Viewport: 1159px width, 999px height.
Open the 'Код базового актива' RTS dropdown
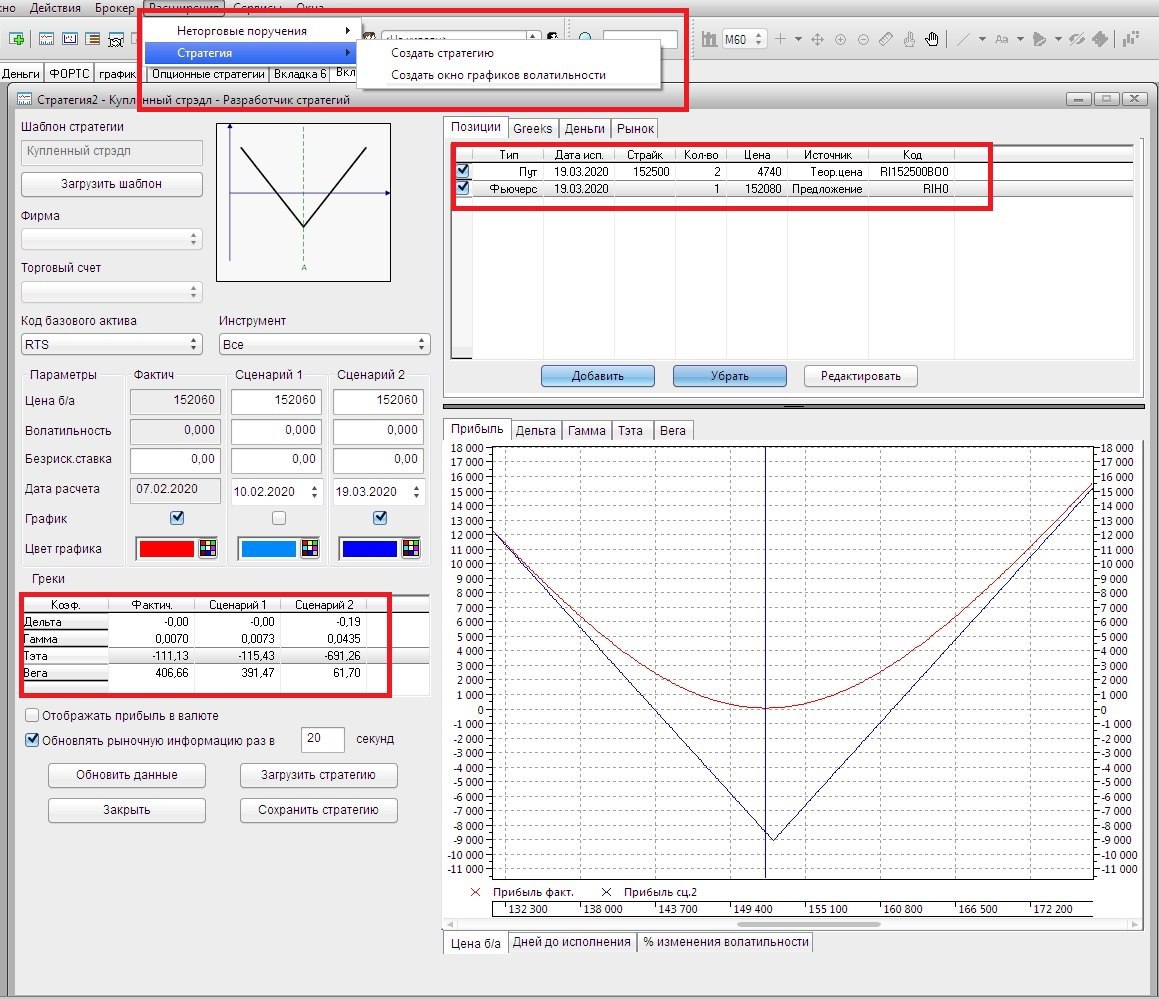coord(111,344)
